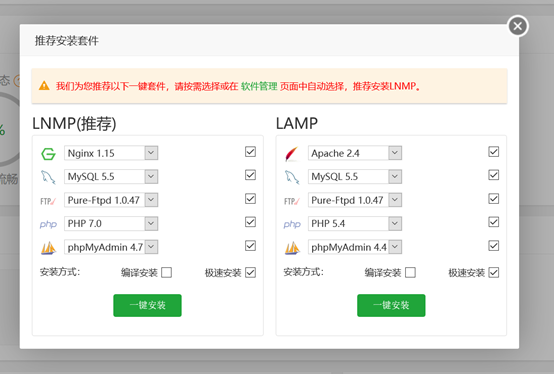
Task: Uncheck MySQL 5.5 in LNMP
Action: click(250, 175)
